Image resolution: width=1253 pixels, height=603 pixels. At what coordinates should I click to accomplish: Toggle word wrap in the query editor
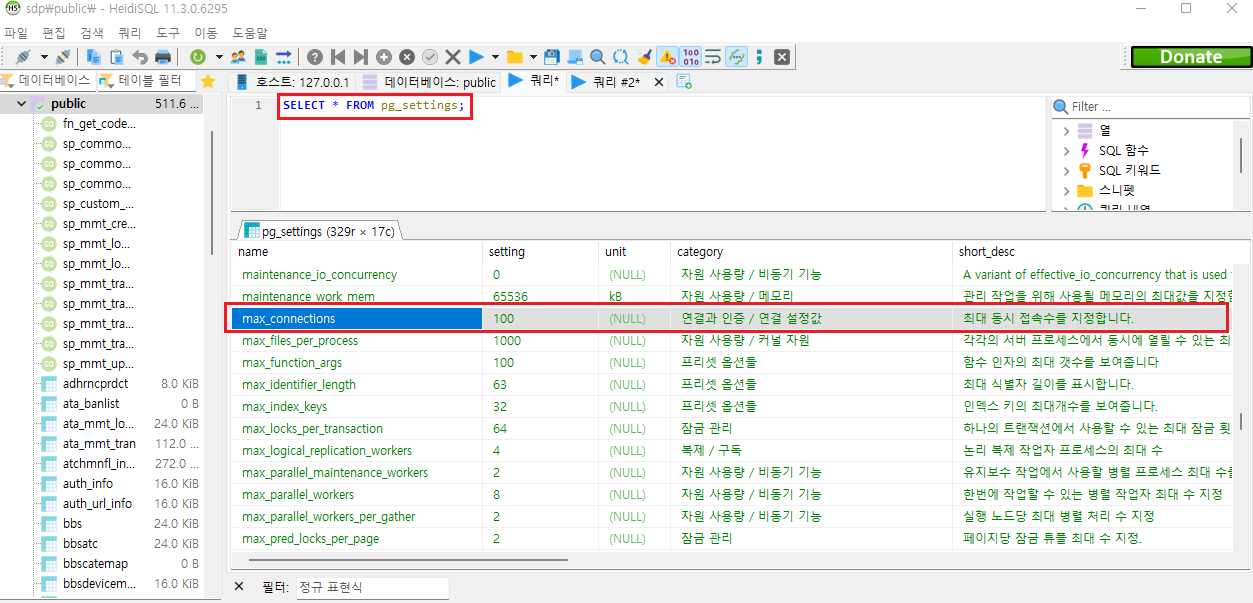(714, 57)
